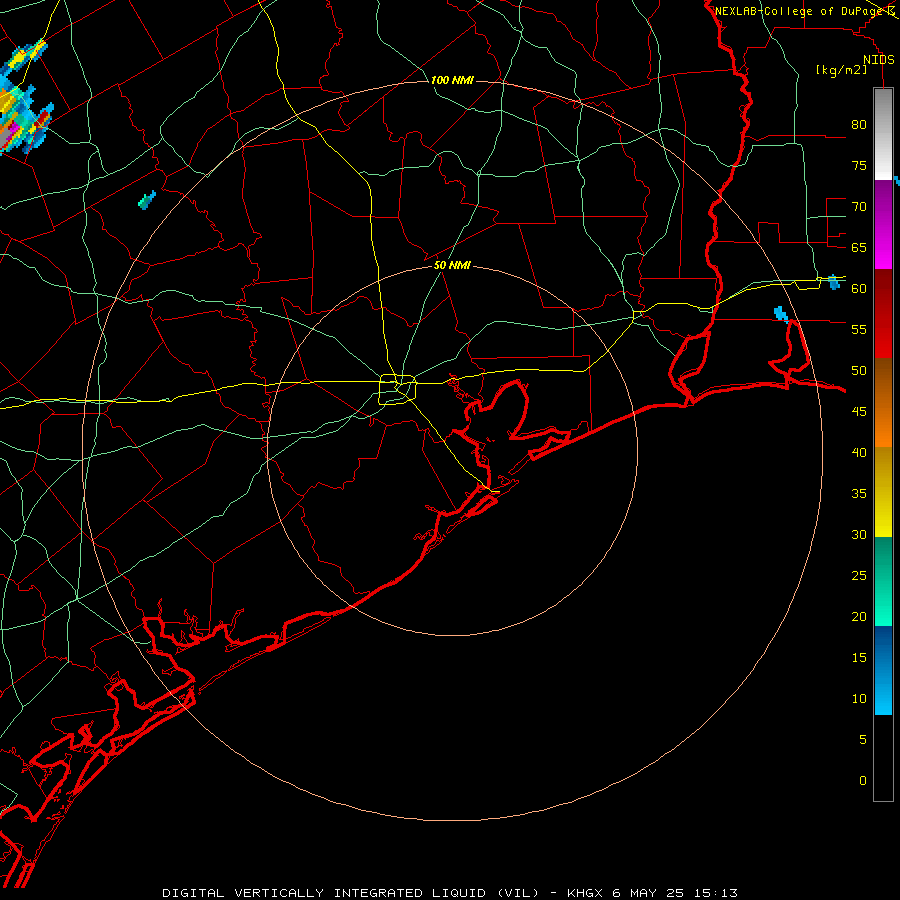Click the scale value 30
This screenshot has height=900, width=900.
click(x=859, y=534)
